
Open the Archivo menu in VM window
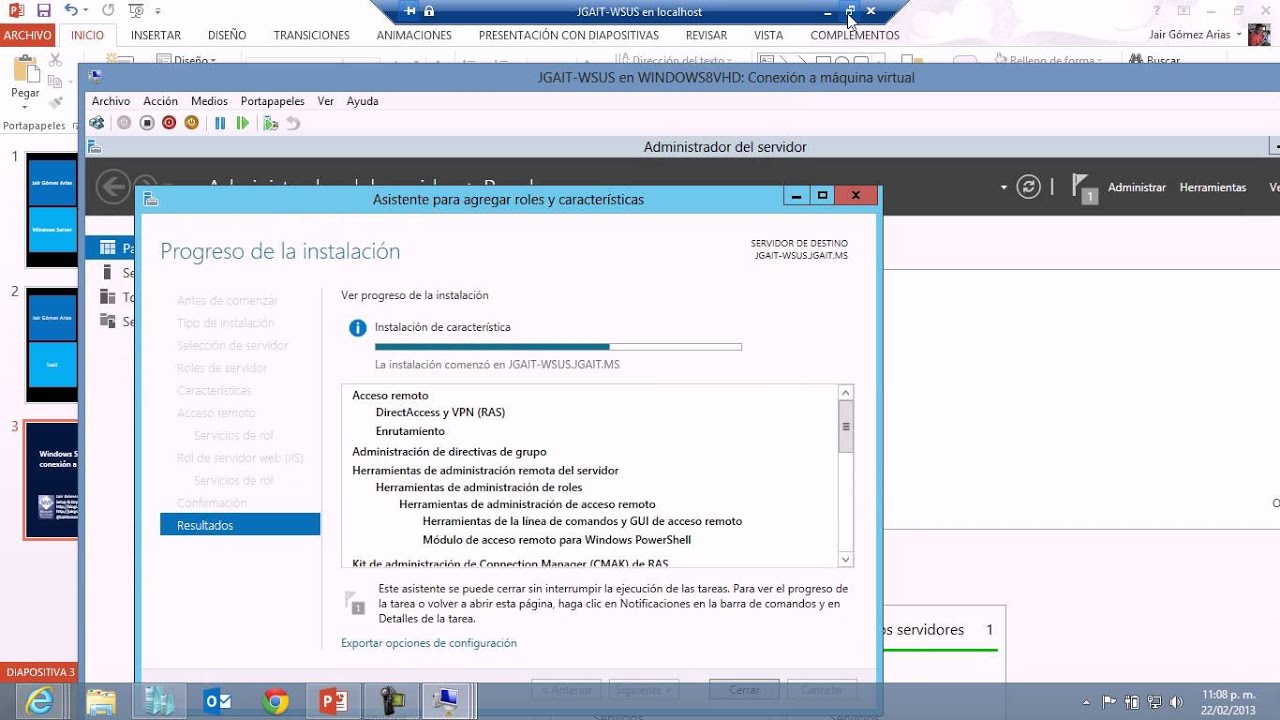pos(111,101)
